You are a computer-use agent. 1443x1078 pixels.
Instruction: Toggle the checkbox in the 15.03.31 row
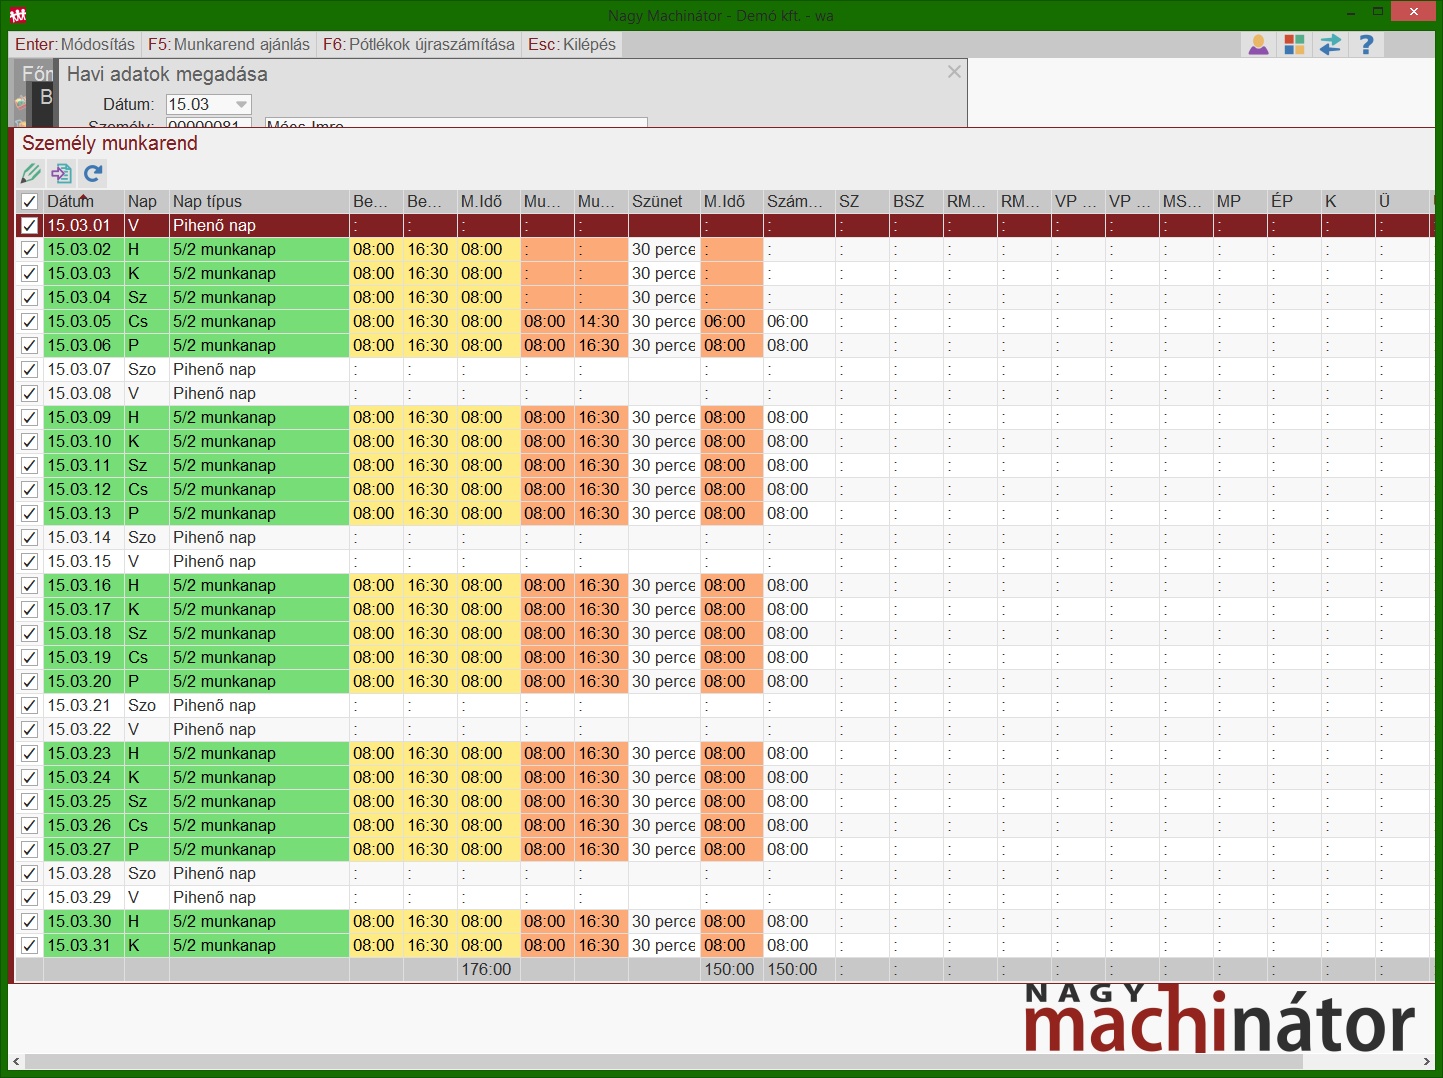tap(30, 945)
